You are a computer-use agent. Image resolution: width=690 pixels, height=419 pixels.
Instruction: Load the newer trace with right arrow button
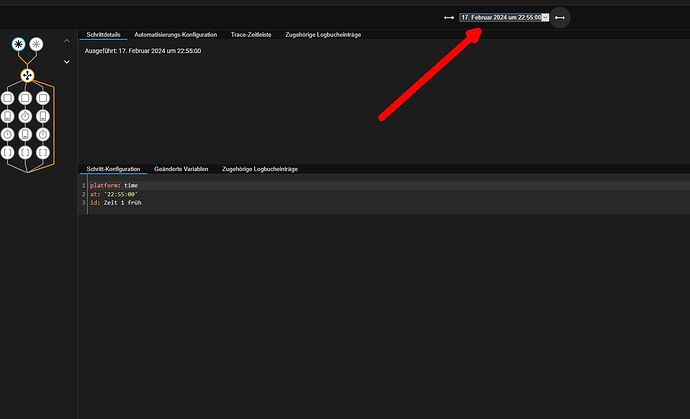[560, 18]
